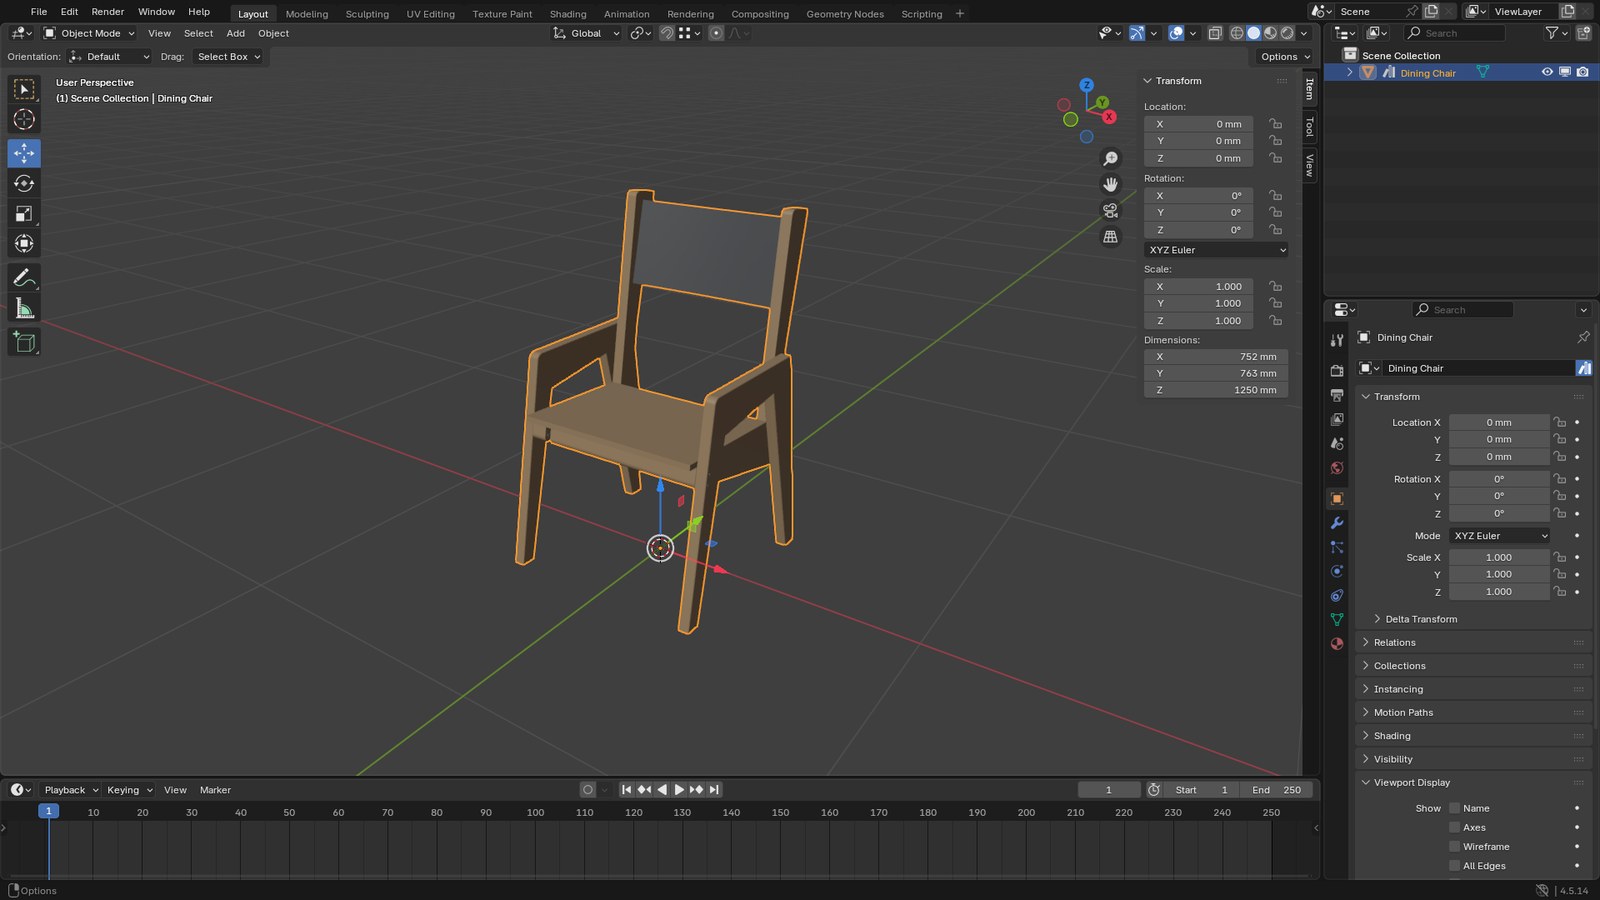The image size is (1600, 900).
Task: Switch perspective/orthographic grid icon
Action: (x=1110, y=237)
